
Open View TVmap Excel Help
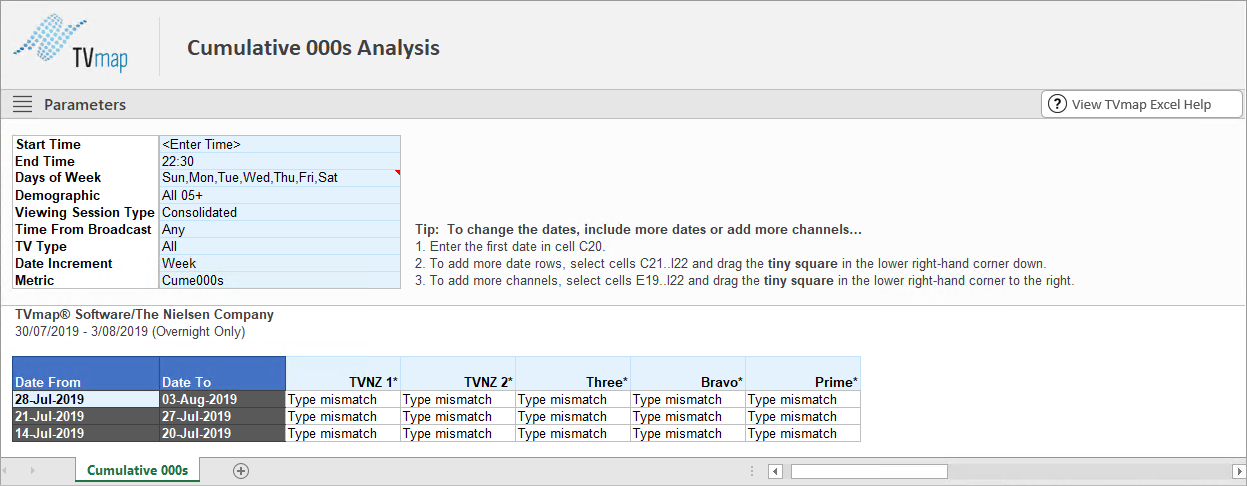pos(1142,104)
